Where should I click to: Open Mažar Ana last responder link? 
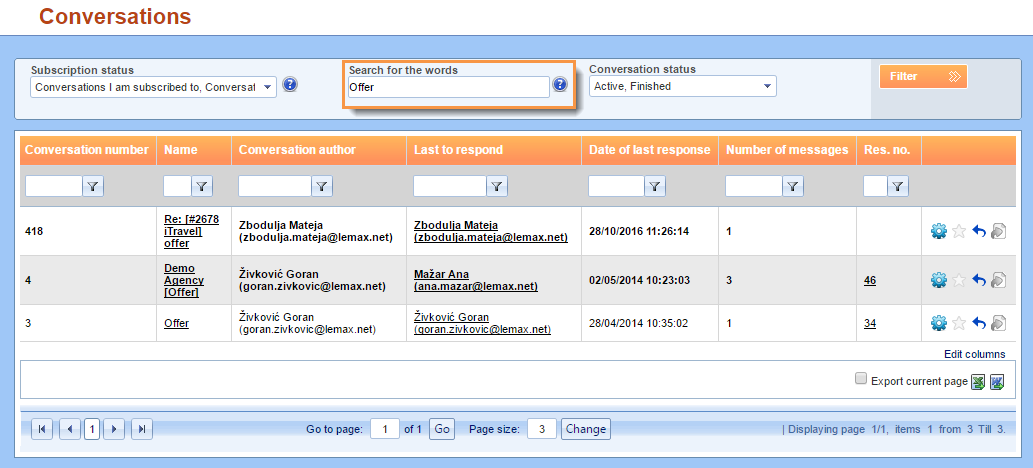tap(476, 280)
